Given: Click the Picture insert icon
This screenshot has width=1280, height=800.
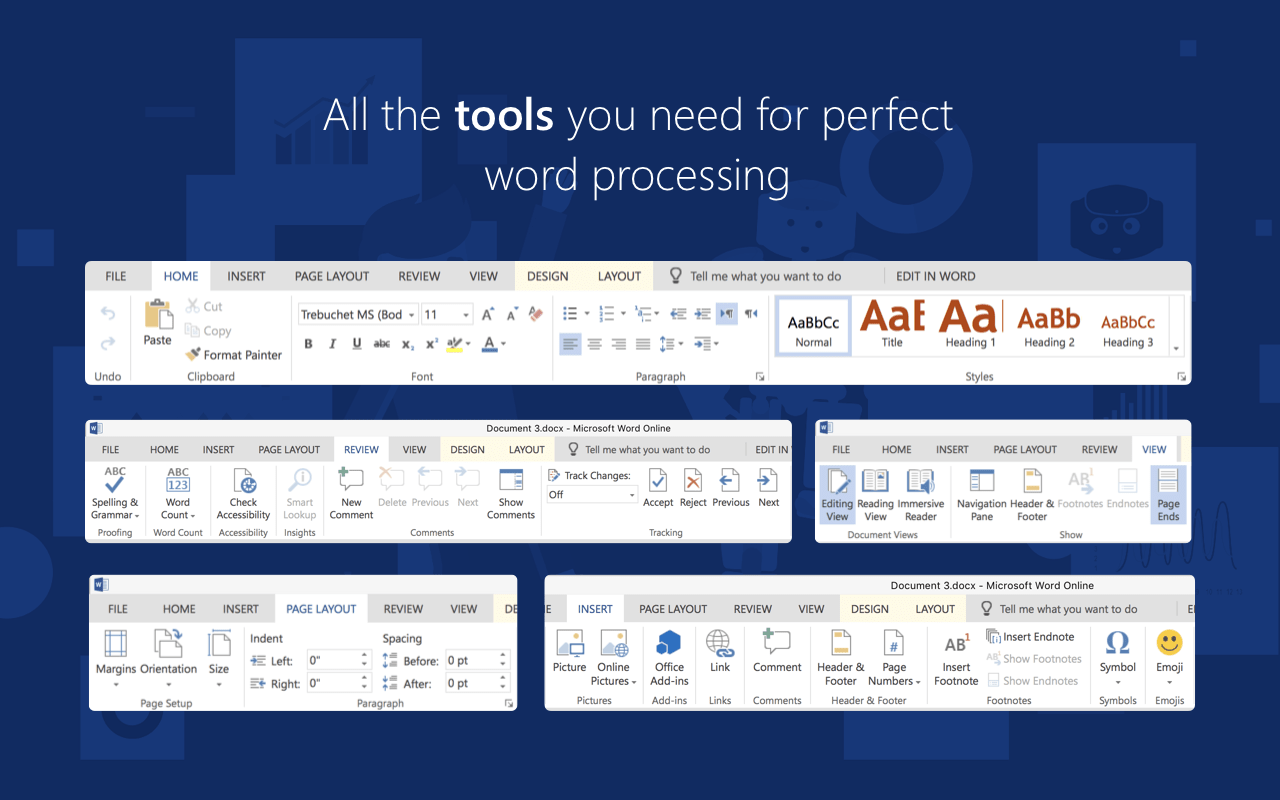Looking at the screenshot, I should pyautogui.click(x=570, y=643).
